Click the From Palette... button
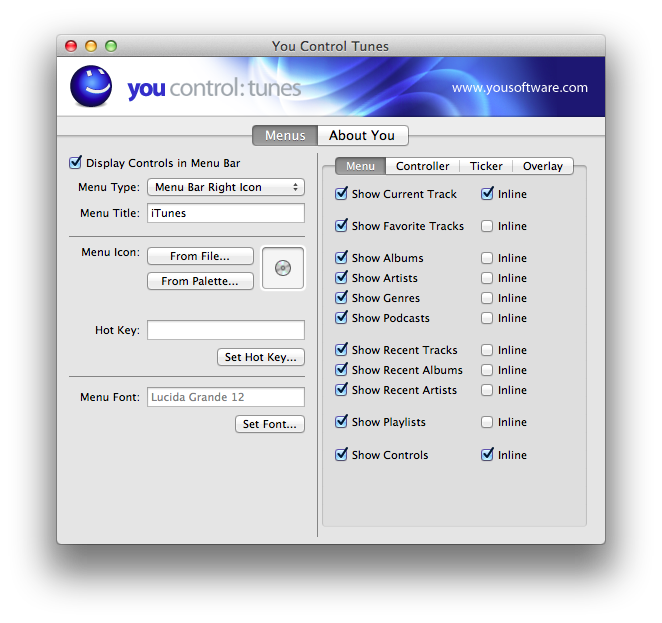 tap(200, 281)
